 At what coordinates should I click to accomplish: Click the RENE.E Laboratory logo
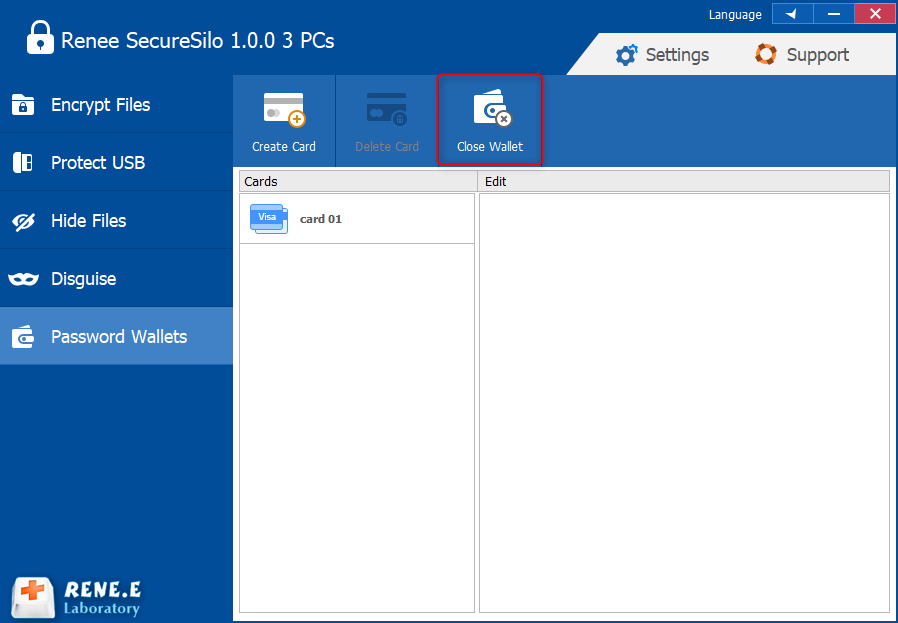(76, 597)
